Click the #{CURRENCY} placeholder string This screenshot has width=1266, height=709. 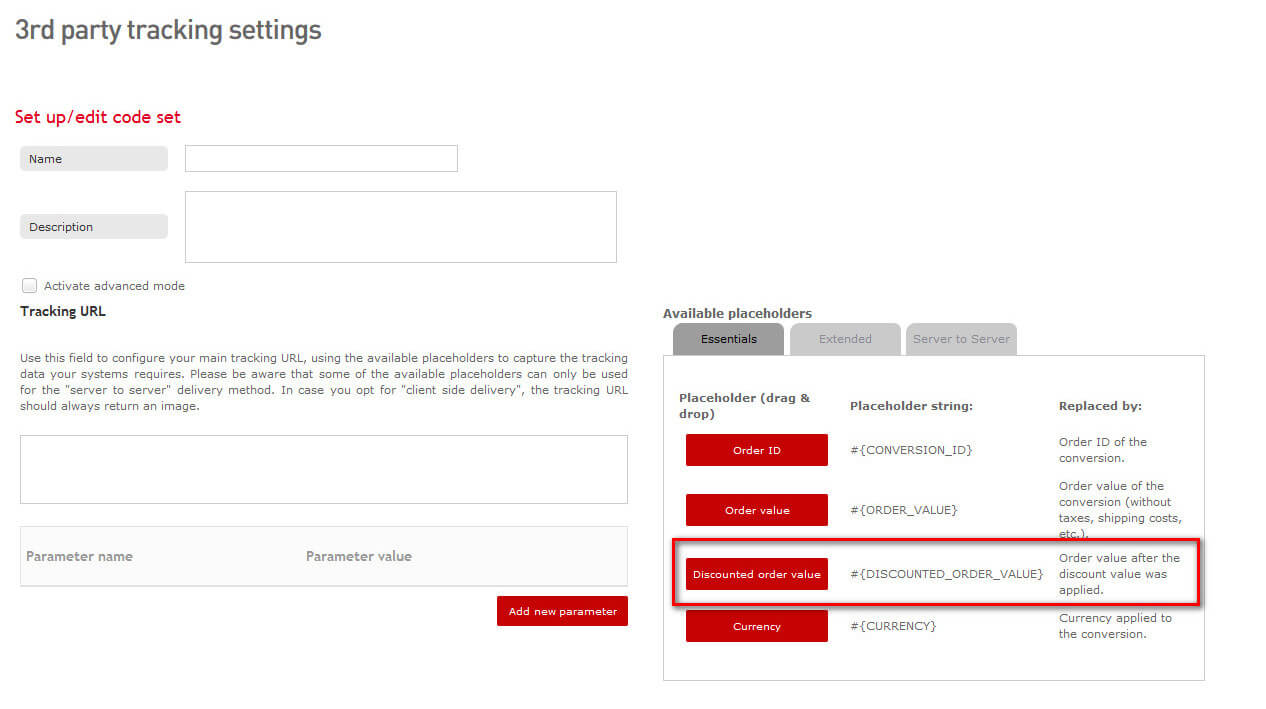point(893,626)
